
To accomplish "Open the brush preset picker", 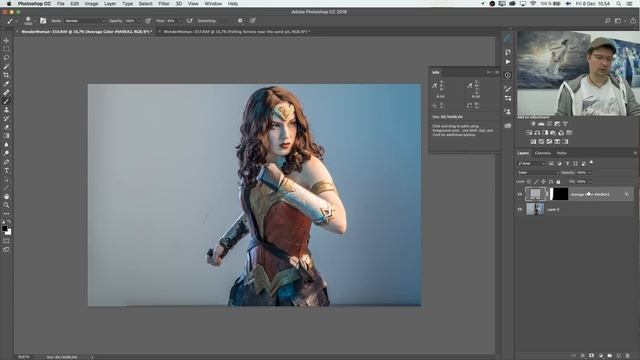I will click(x=29, y=20).
